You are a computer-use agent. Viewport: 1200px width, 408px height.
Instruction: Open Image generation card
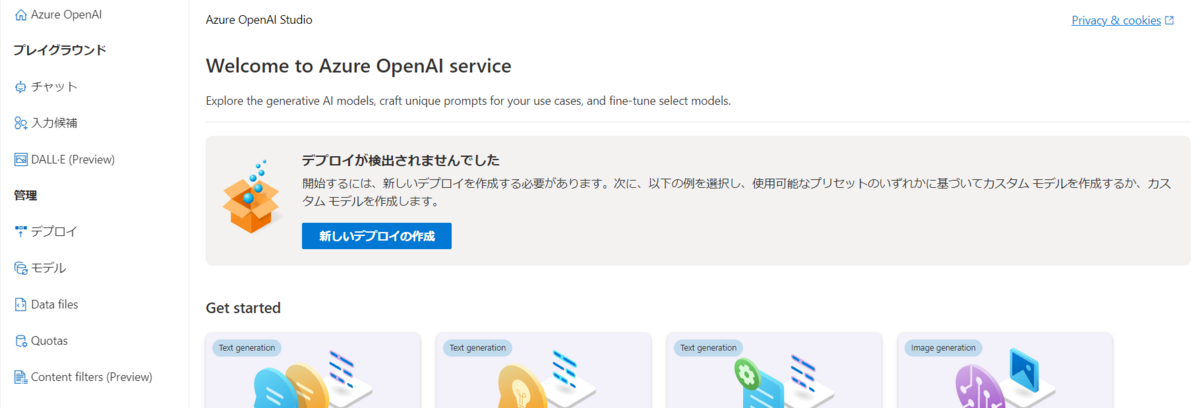[1005, 371]
